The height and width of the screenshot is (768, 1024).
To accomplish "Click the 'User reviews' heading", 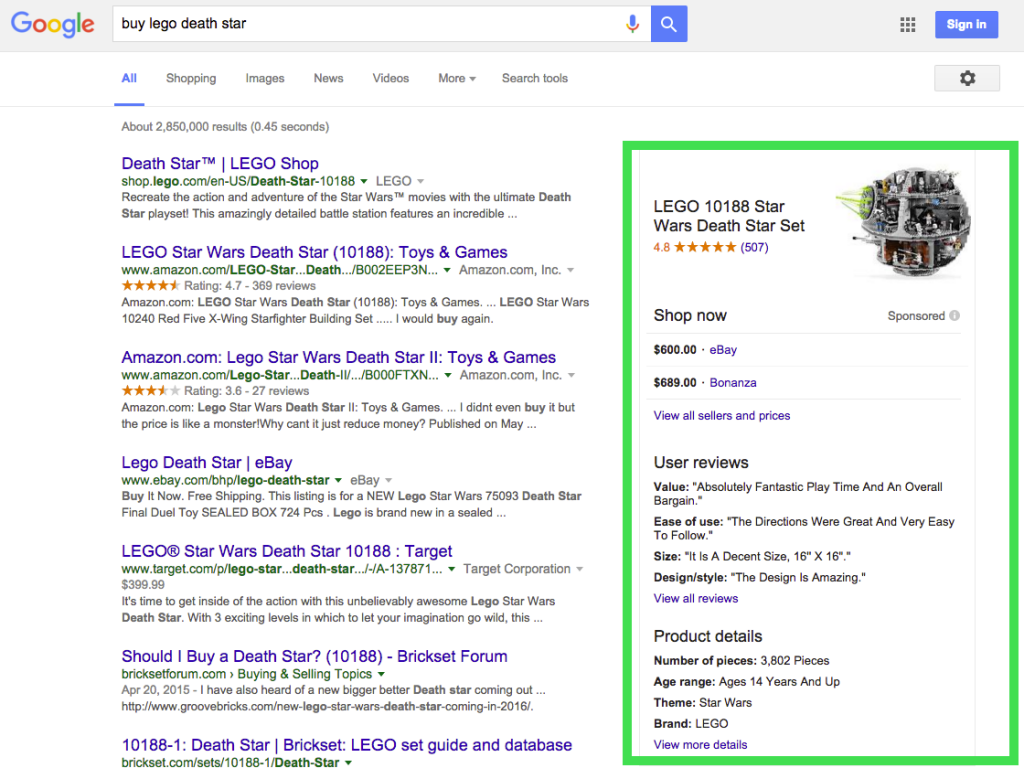I will (x=701, y=462).
